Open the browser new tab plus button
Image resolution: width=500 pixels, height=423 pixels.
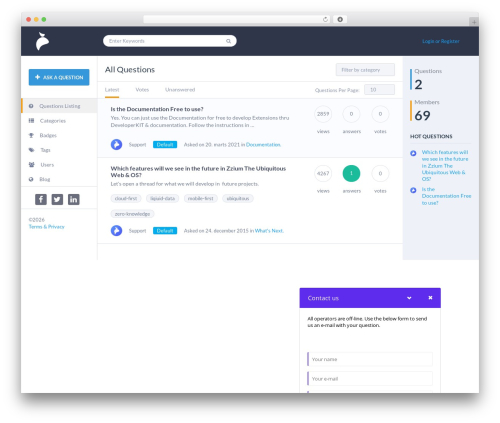pos(474,22)
